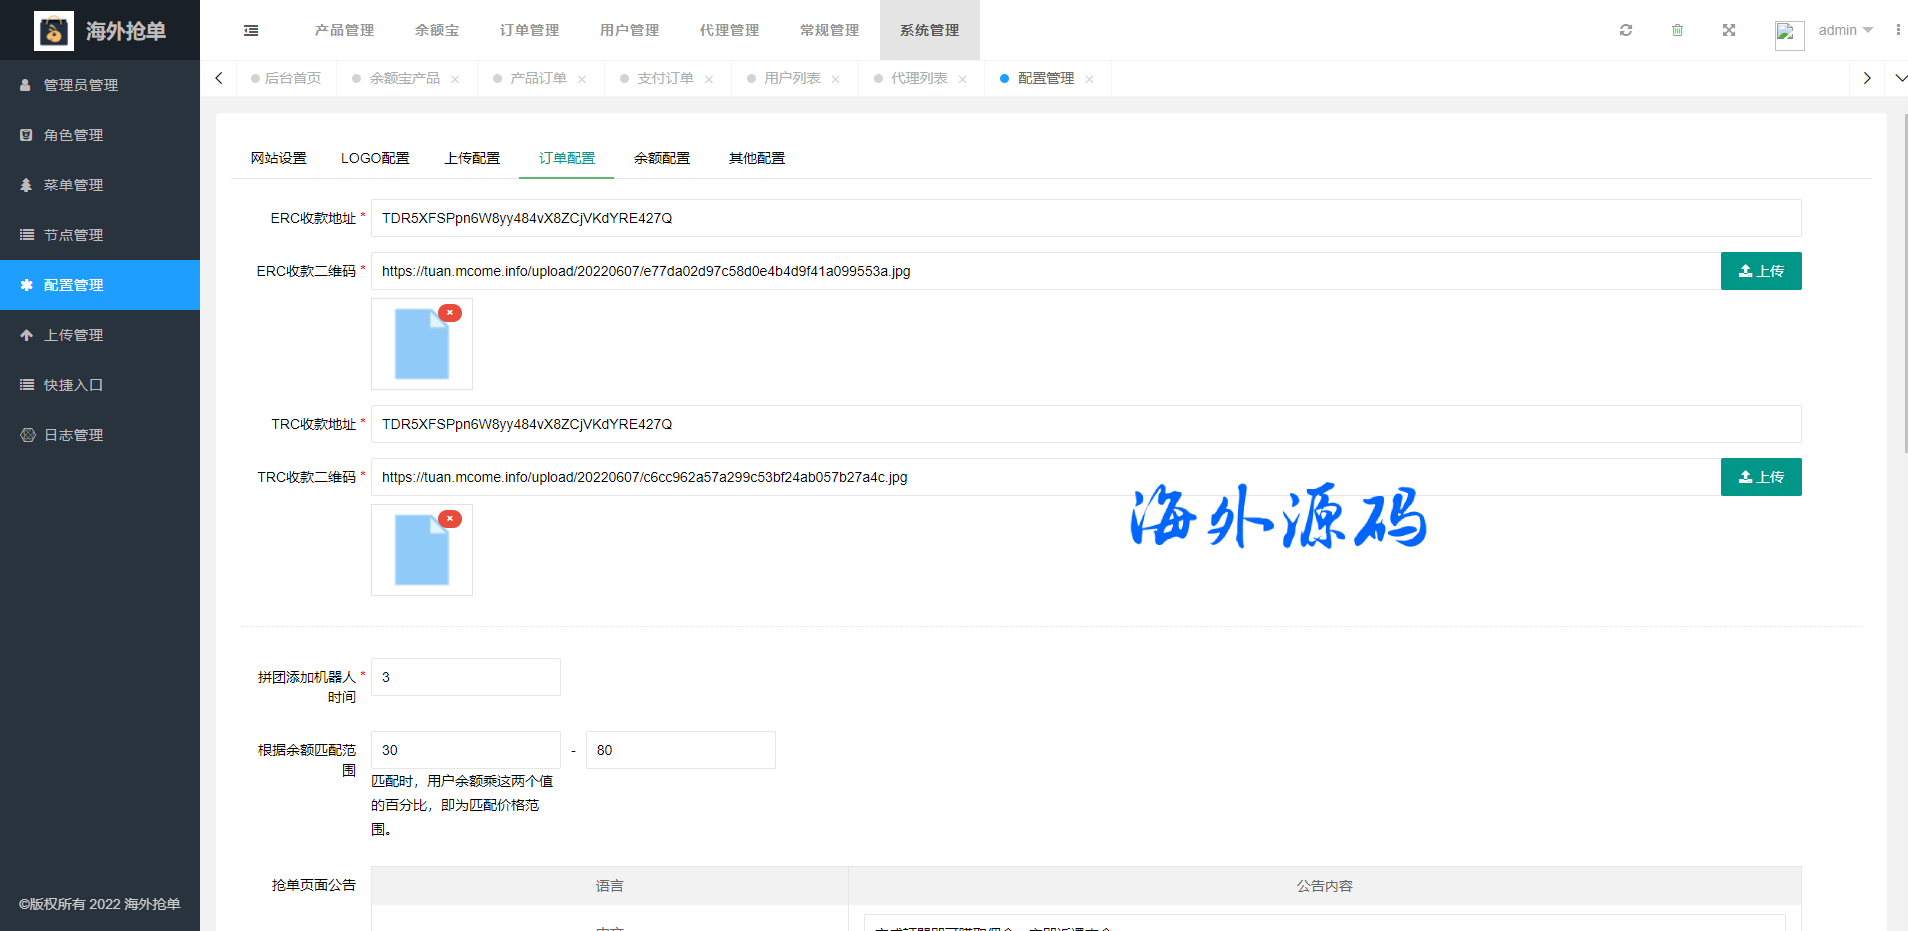Image resolution: width=1908 pixels, height=931 pixels.
Task: Upload a new TRC QR code
Action: (1760, 477)
